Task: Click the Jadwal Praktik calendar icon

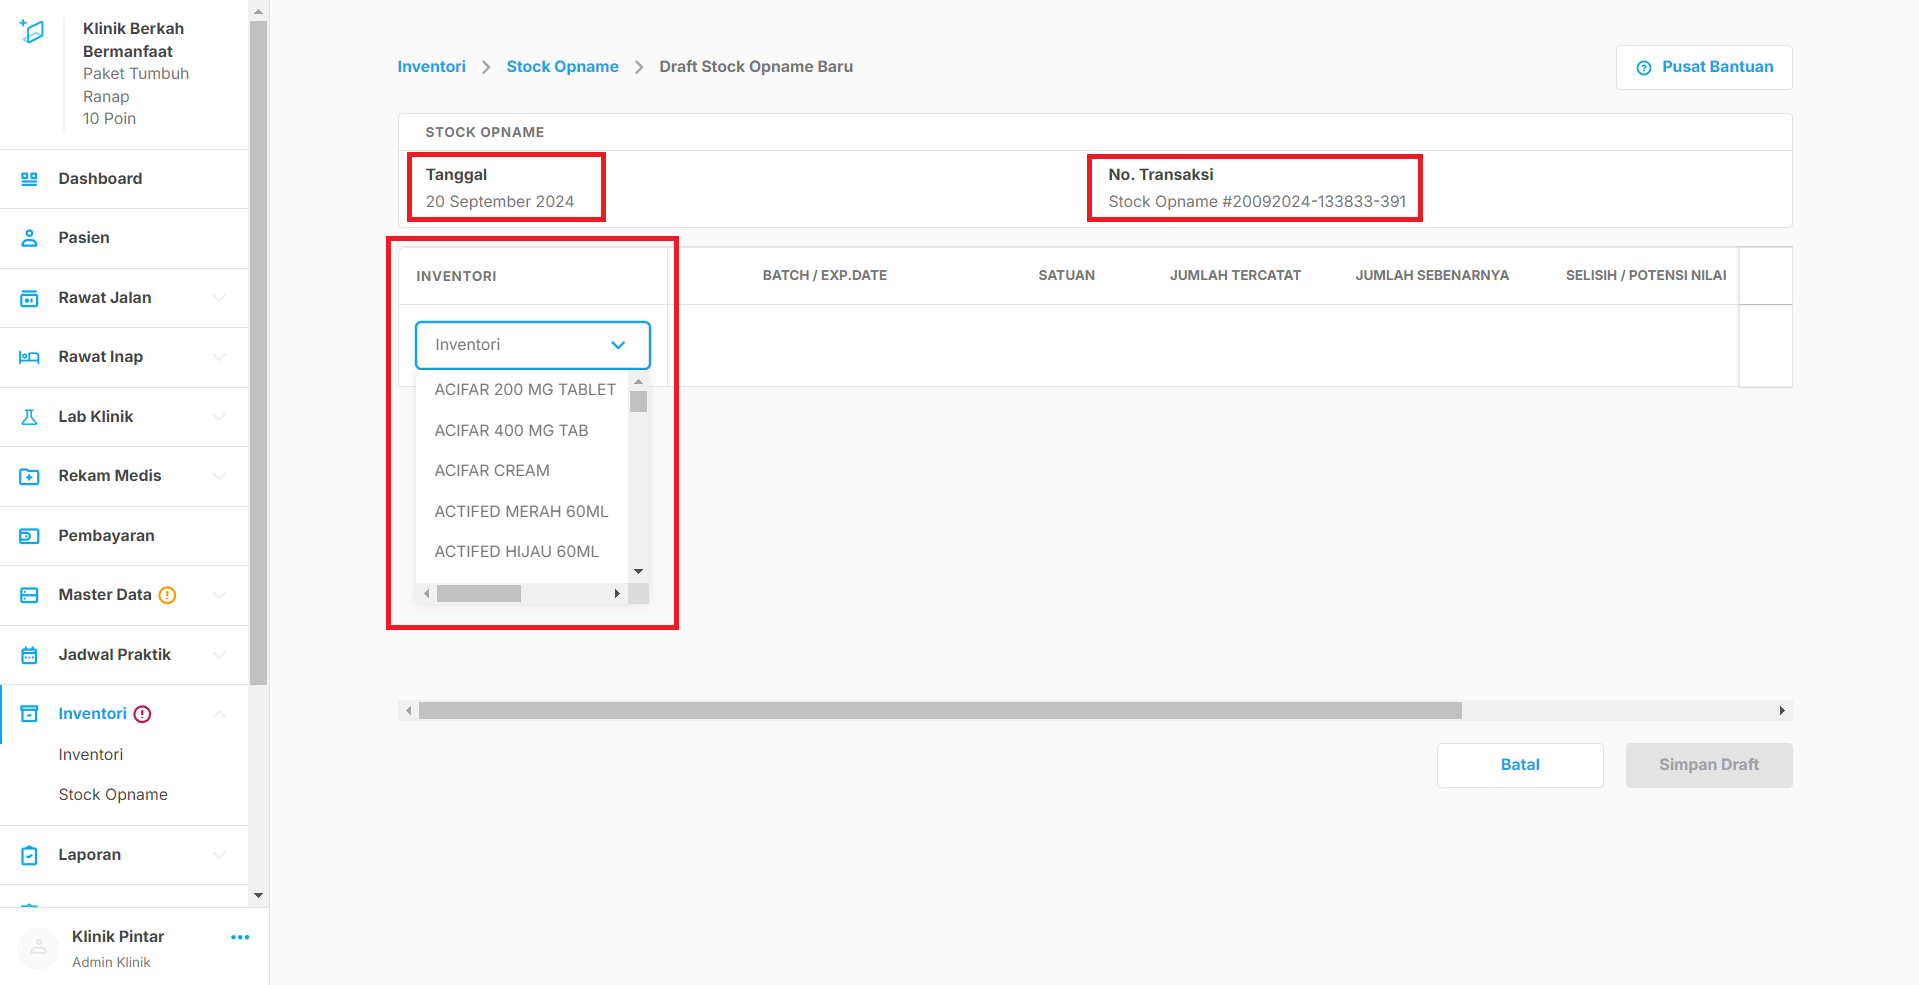Action: tap(29, 655)
